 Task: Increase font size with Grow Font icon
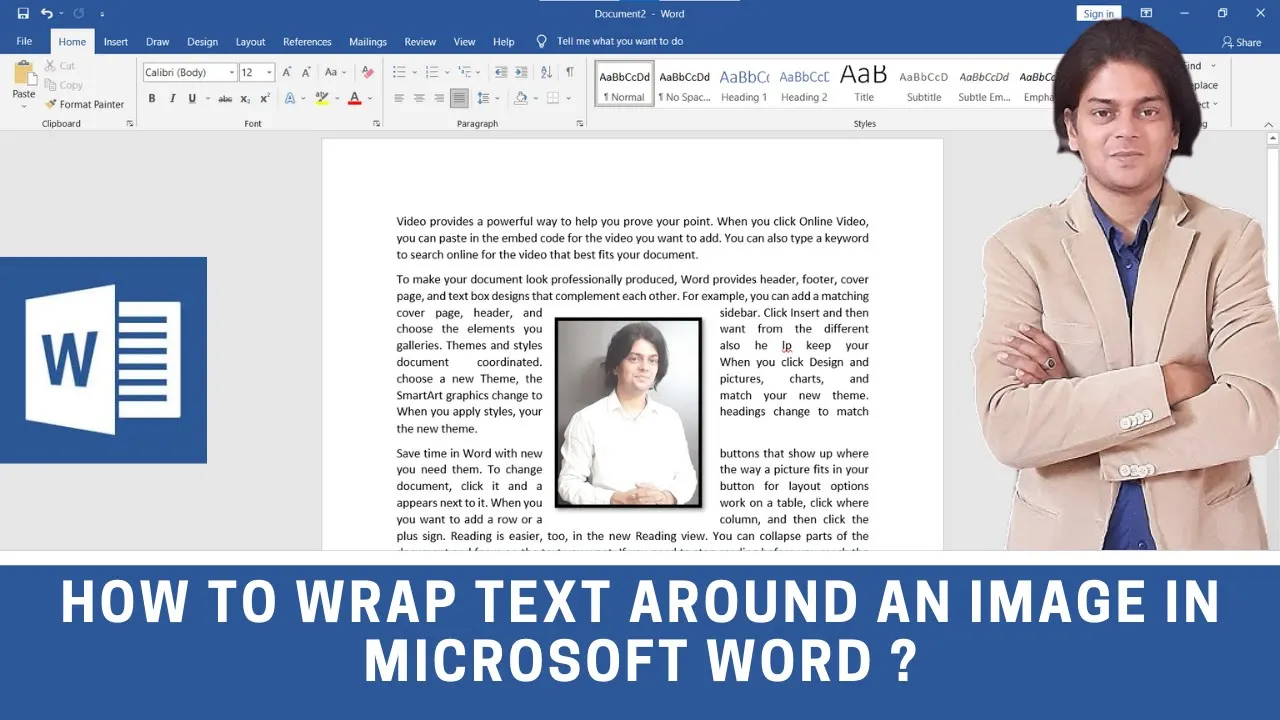pyautogui.click(x=287, y=72)
